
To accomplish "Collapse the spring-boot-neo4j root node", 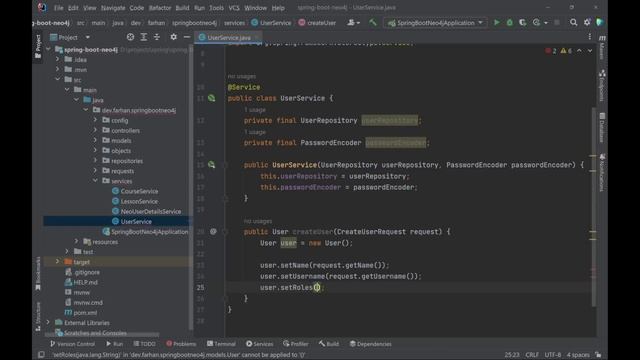I will point(49,49).
